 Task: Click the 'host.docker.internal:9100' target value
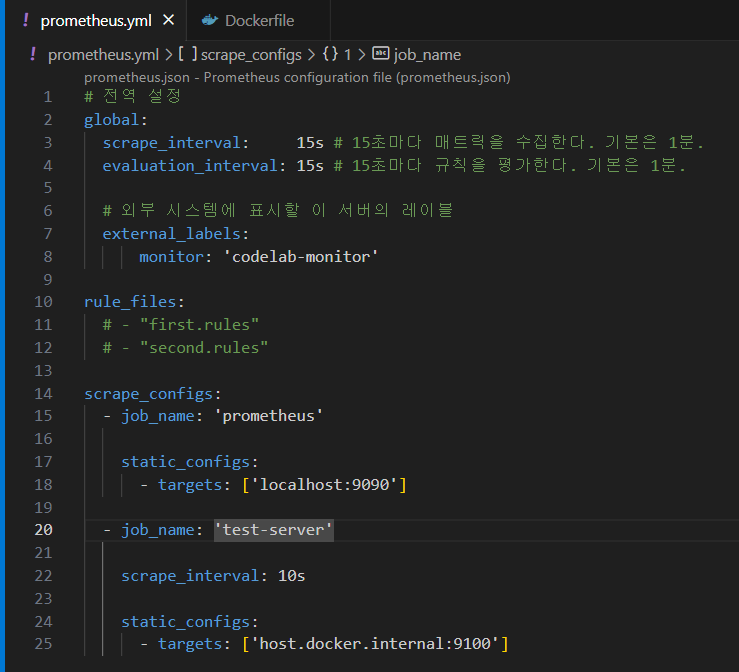[375, 643]
